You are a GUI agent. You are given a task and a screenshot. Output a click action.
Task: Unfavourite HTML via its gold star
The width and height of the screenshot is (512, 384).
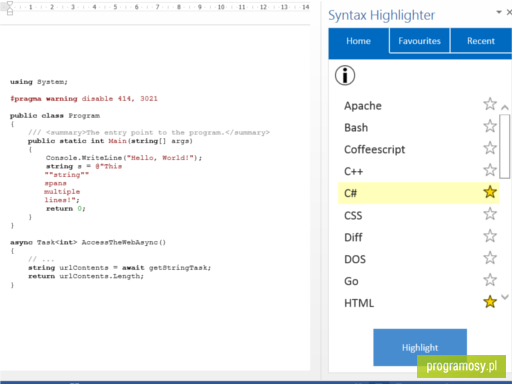pos(490,302)
